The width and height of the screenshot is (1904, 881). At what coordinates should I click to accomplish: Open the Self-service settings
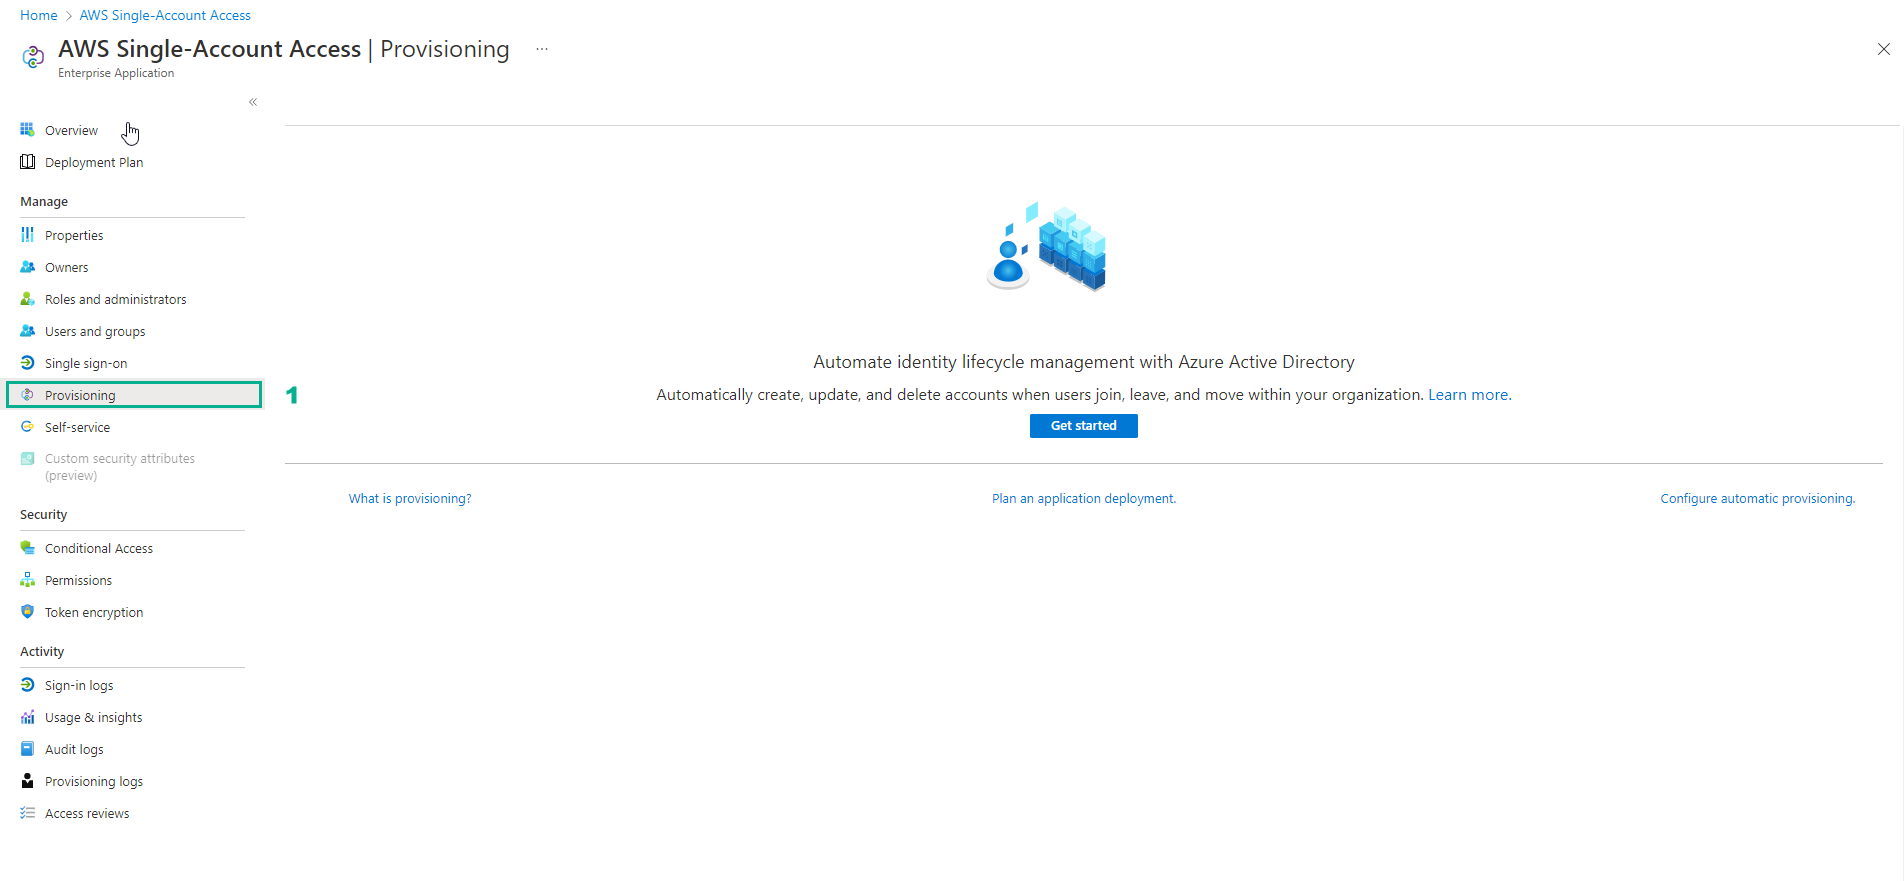tap(77, 428)
